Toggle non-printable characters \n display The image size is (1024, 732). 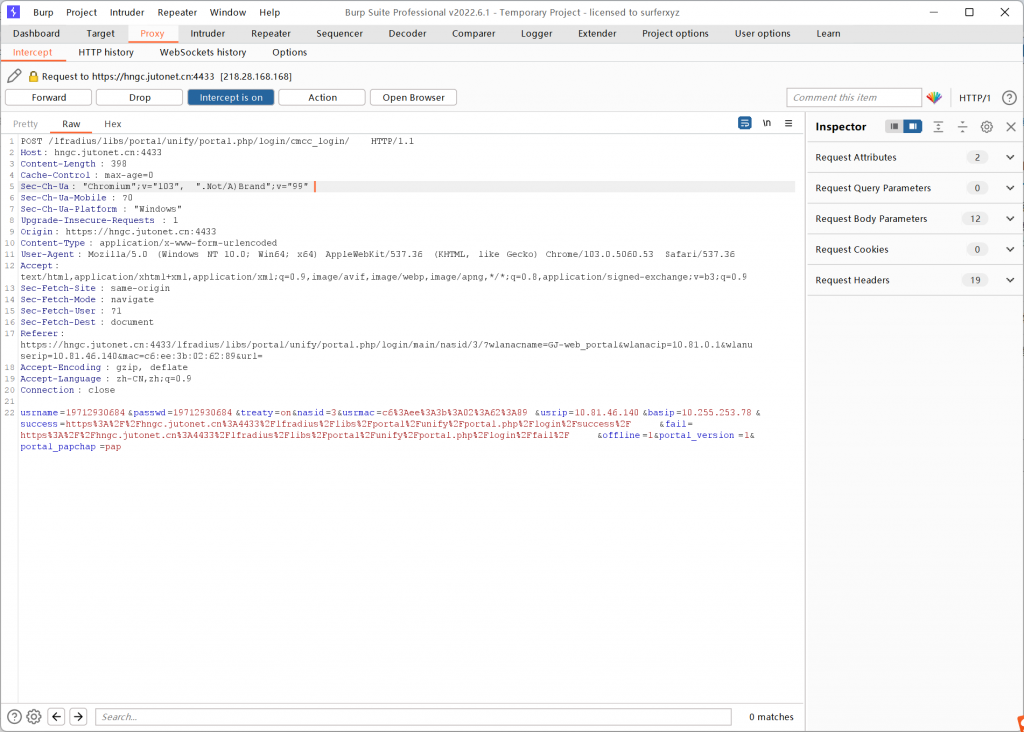click(767, 123)
